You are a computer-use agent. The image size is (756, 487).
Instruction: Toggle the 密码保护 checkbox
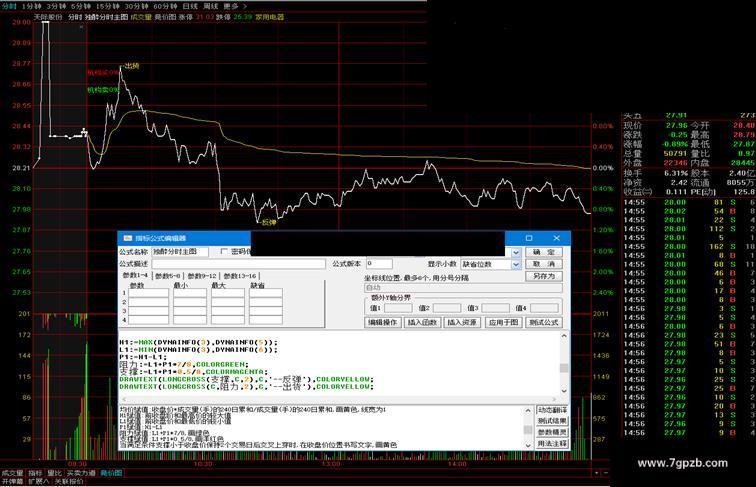click(x=224, y=251)
